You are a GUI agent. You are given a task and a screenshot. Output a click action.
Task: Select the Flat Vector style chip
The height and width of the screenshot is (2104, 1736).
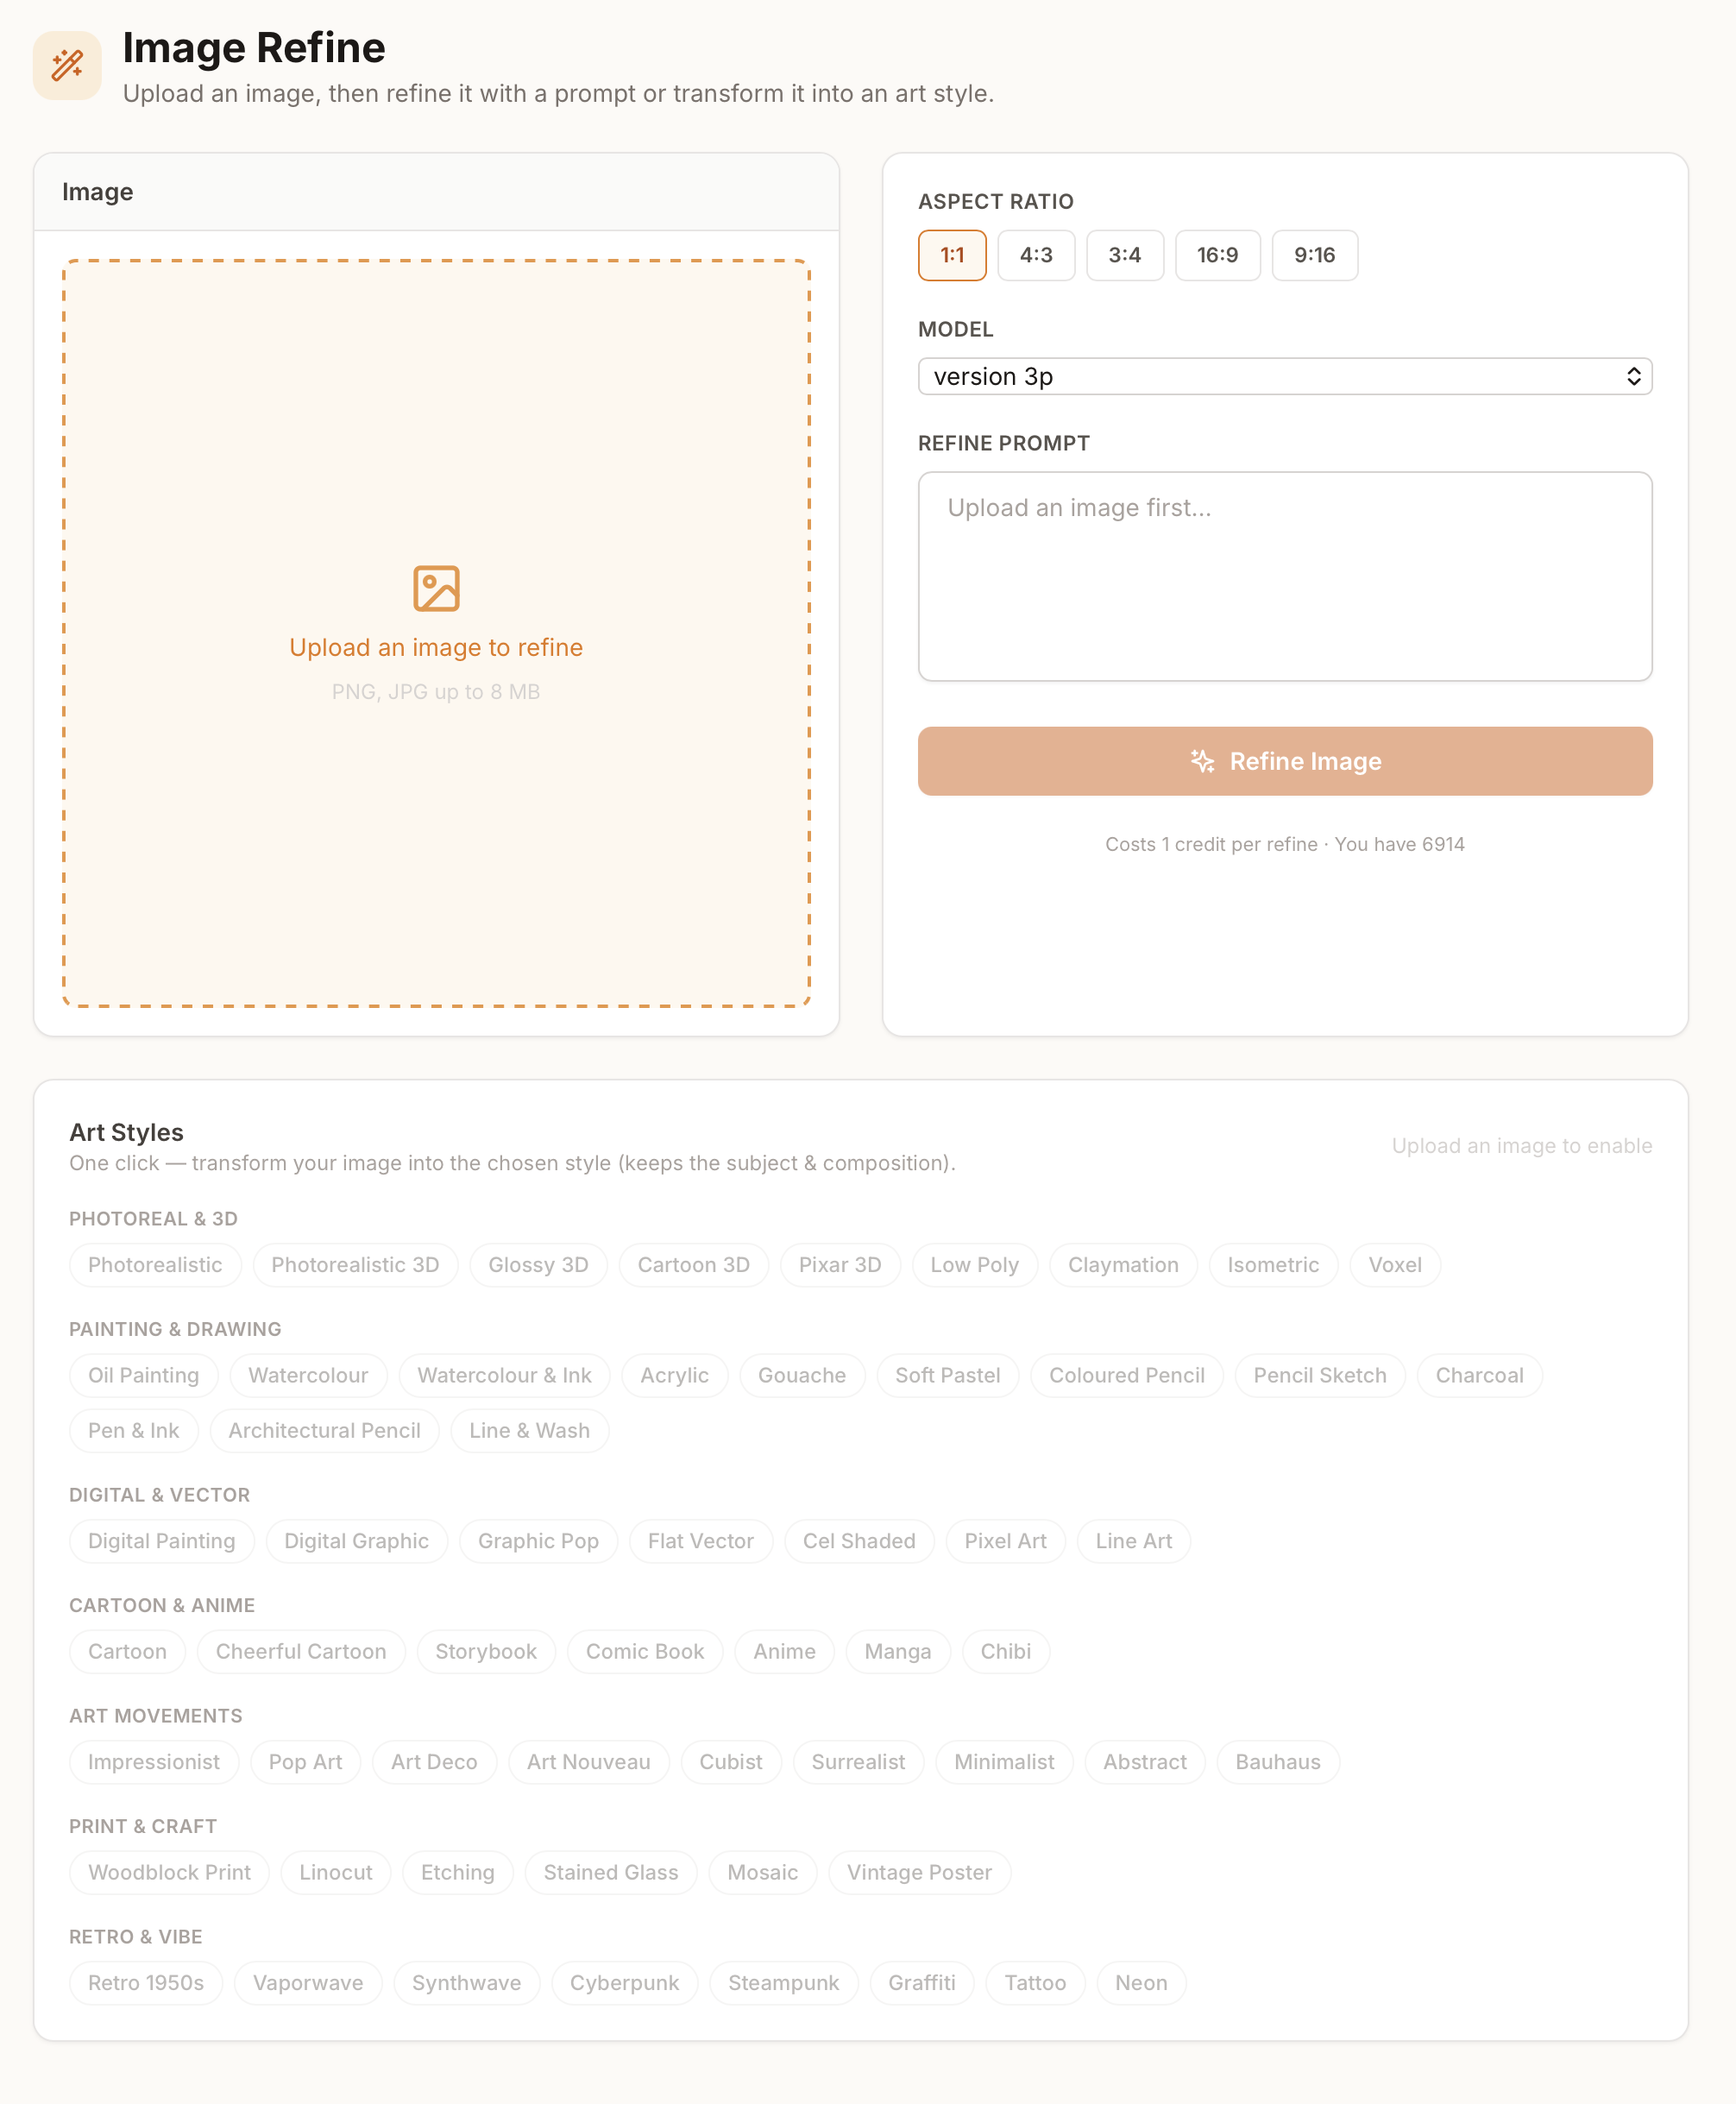(700, 1541)
